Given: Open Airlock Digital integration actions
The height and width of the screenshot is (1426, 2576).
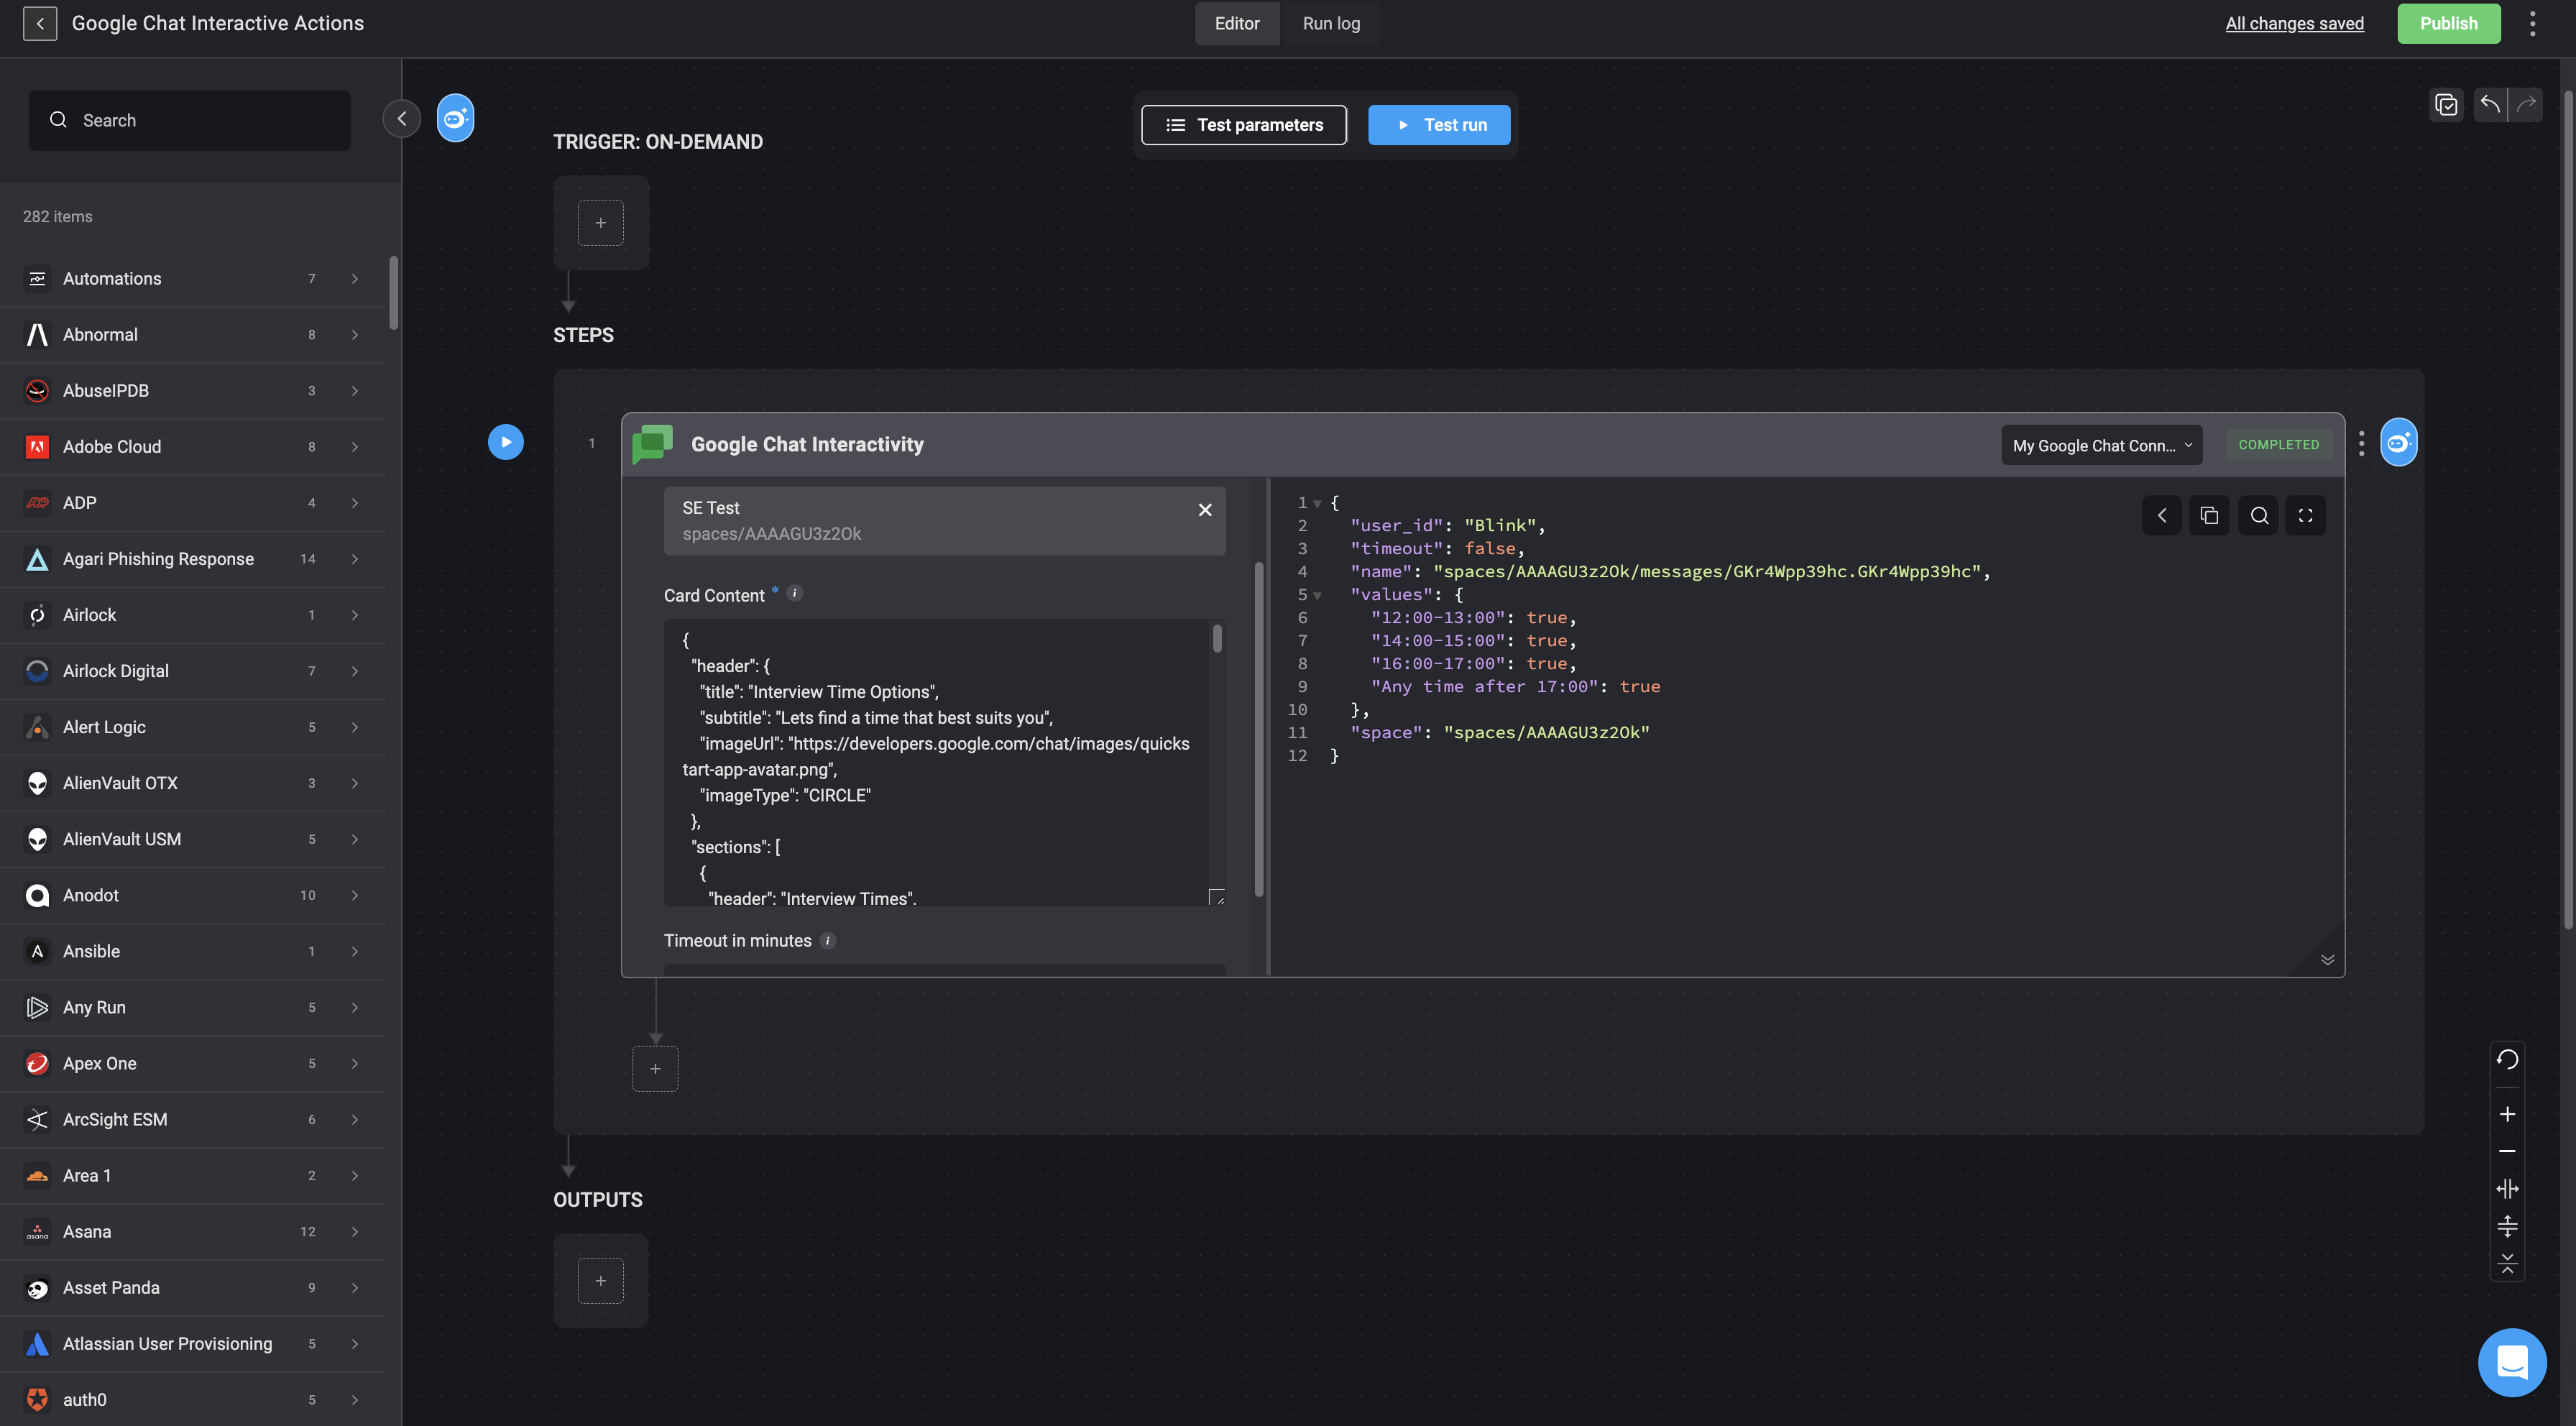Looking at the screenshot, I should [x=193, y=671].
